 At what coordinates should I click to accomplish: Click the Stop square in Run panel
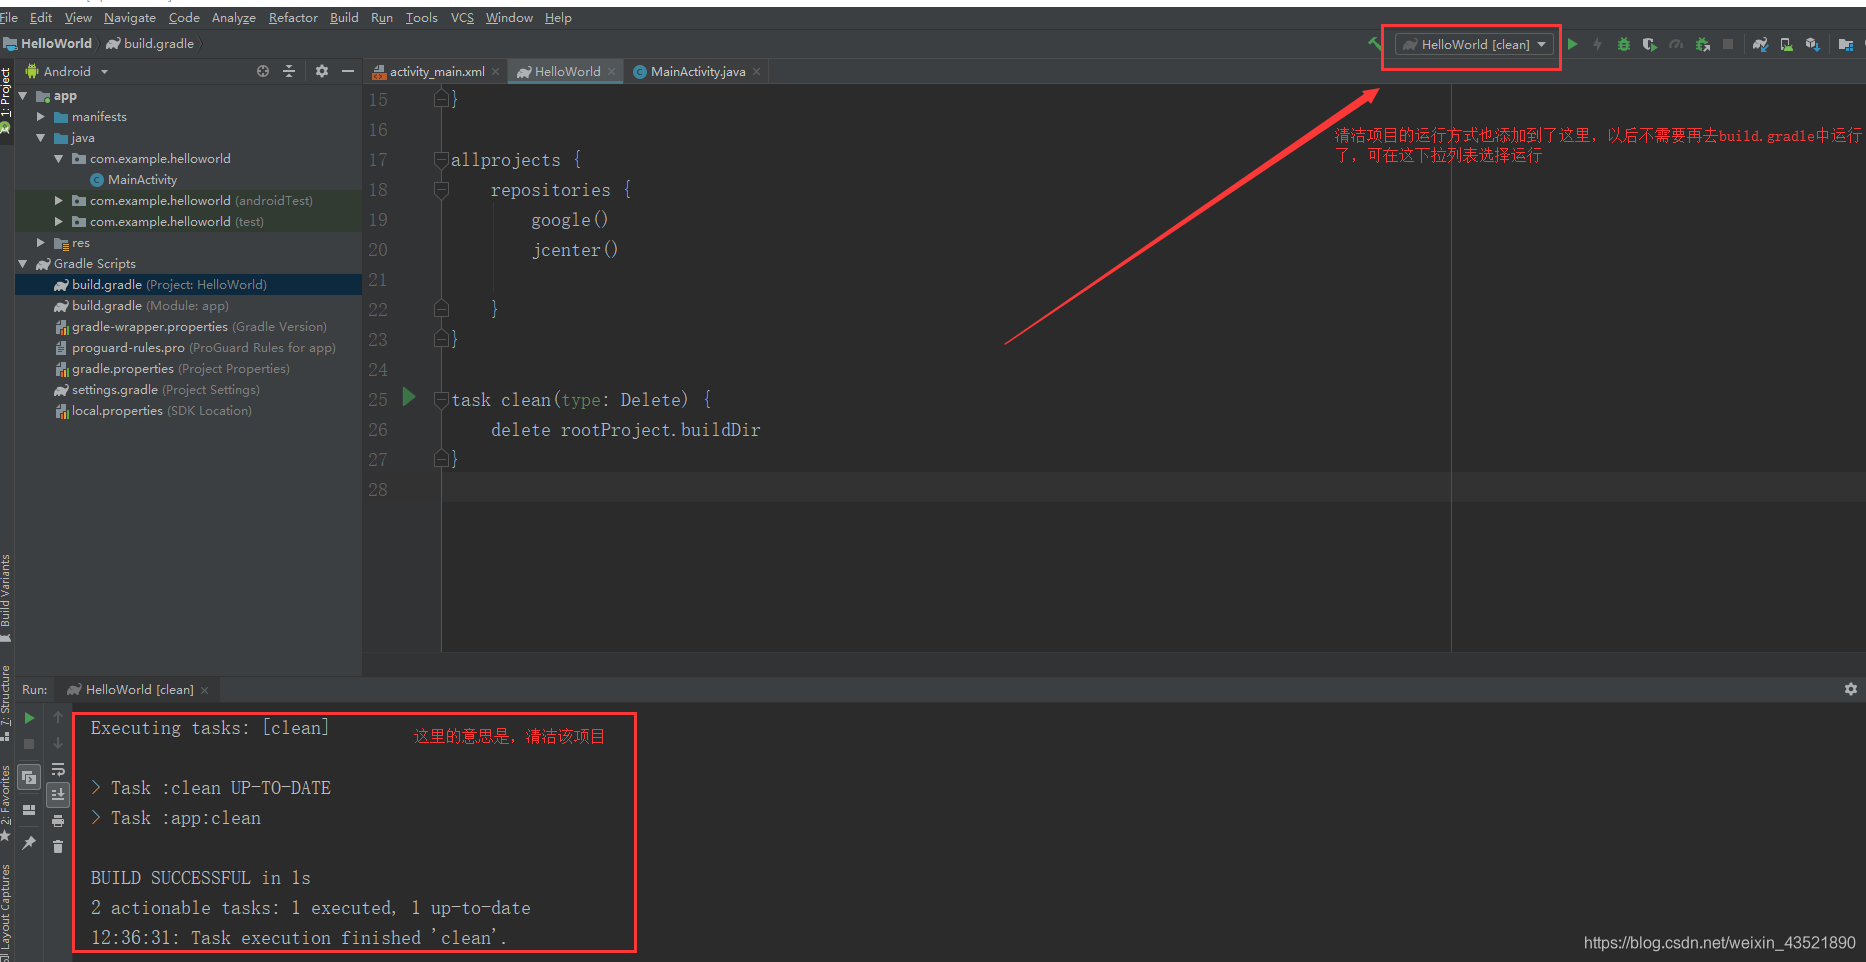[x=29, y=743]
